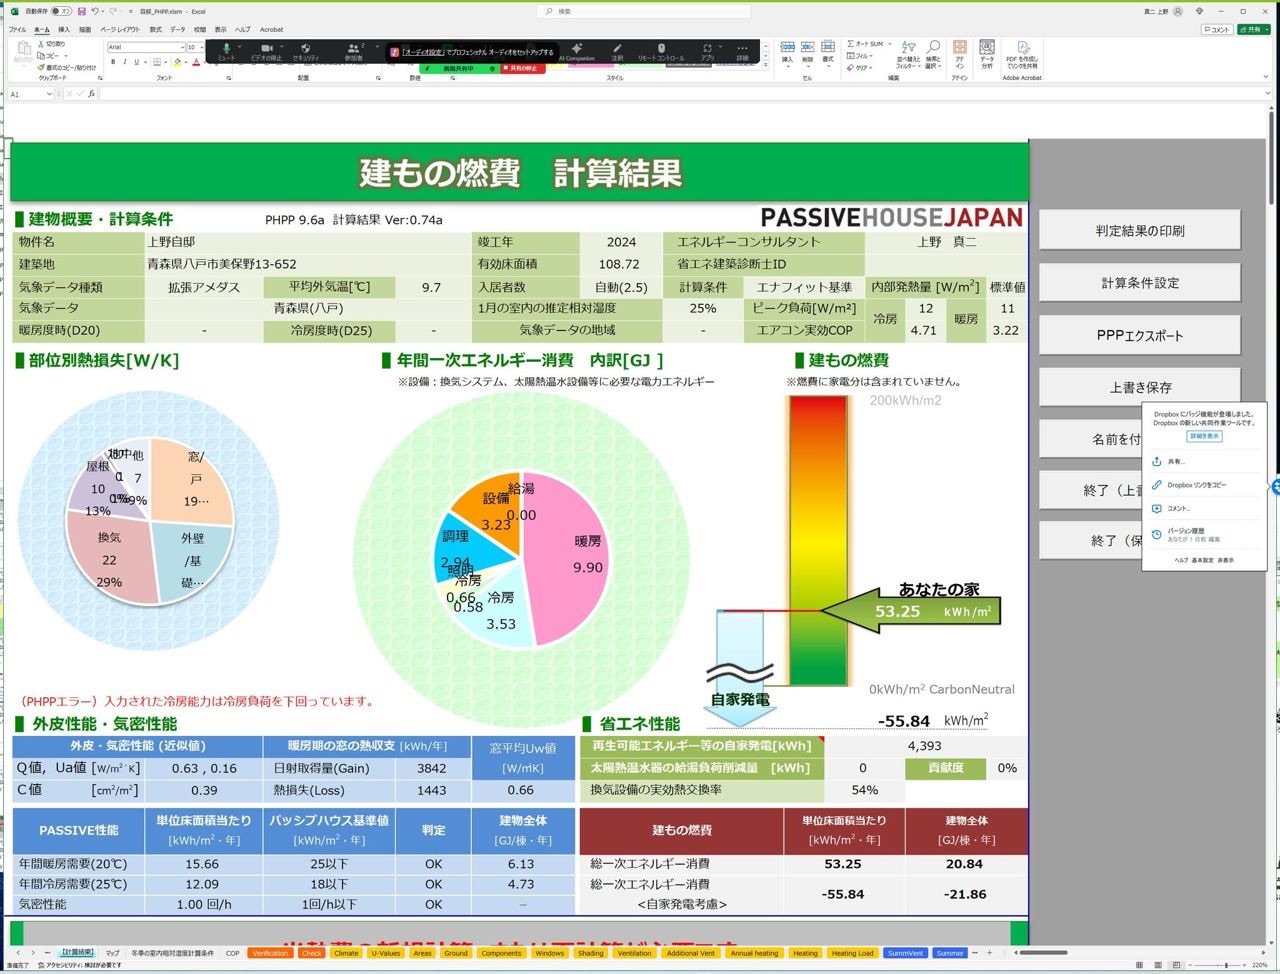Stop screen sharing with the red button
Image resolution: width=1280 pixels, height=974 pixels.
pyautogui.click(x=524, y=68)
